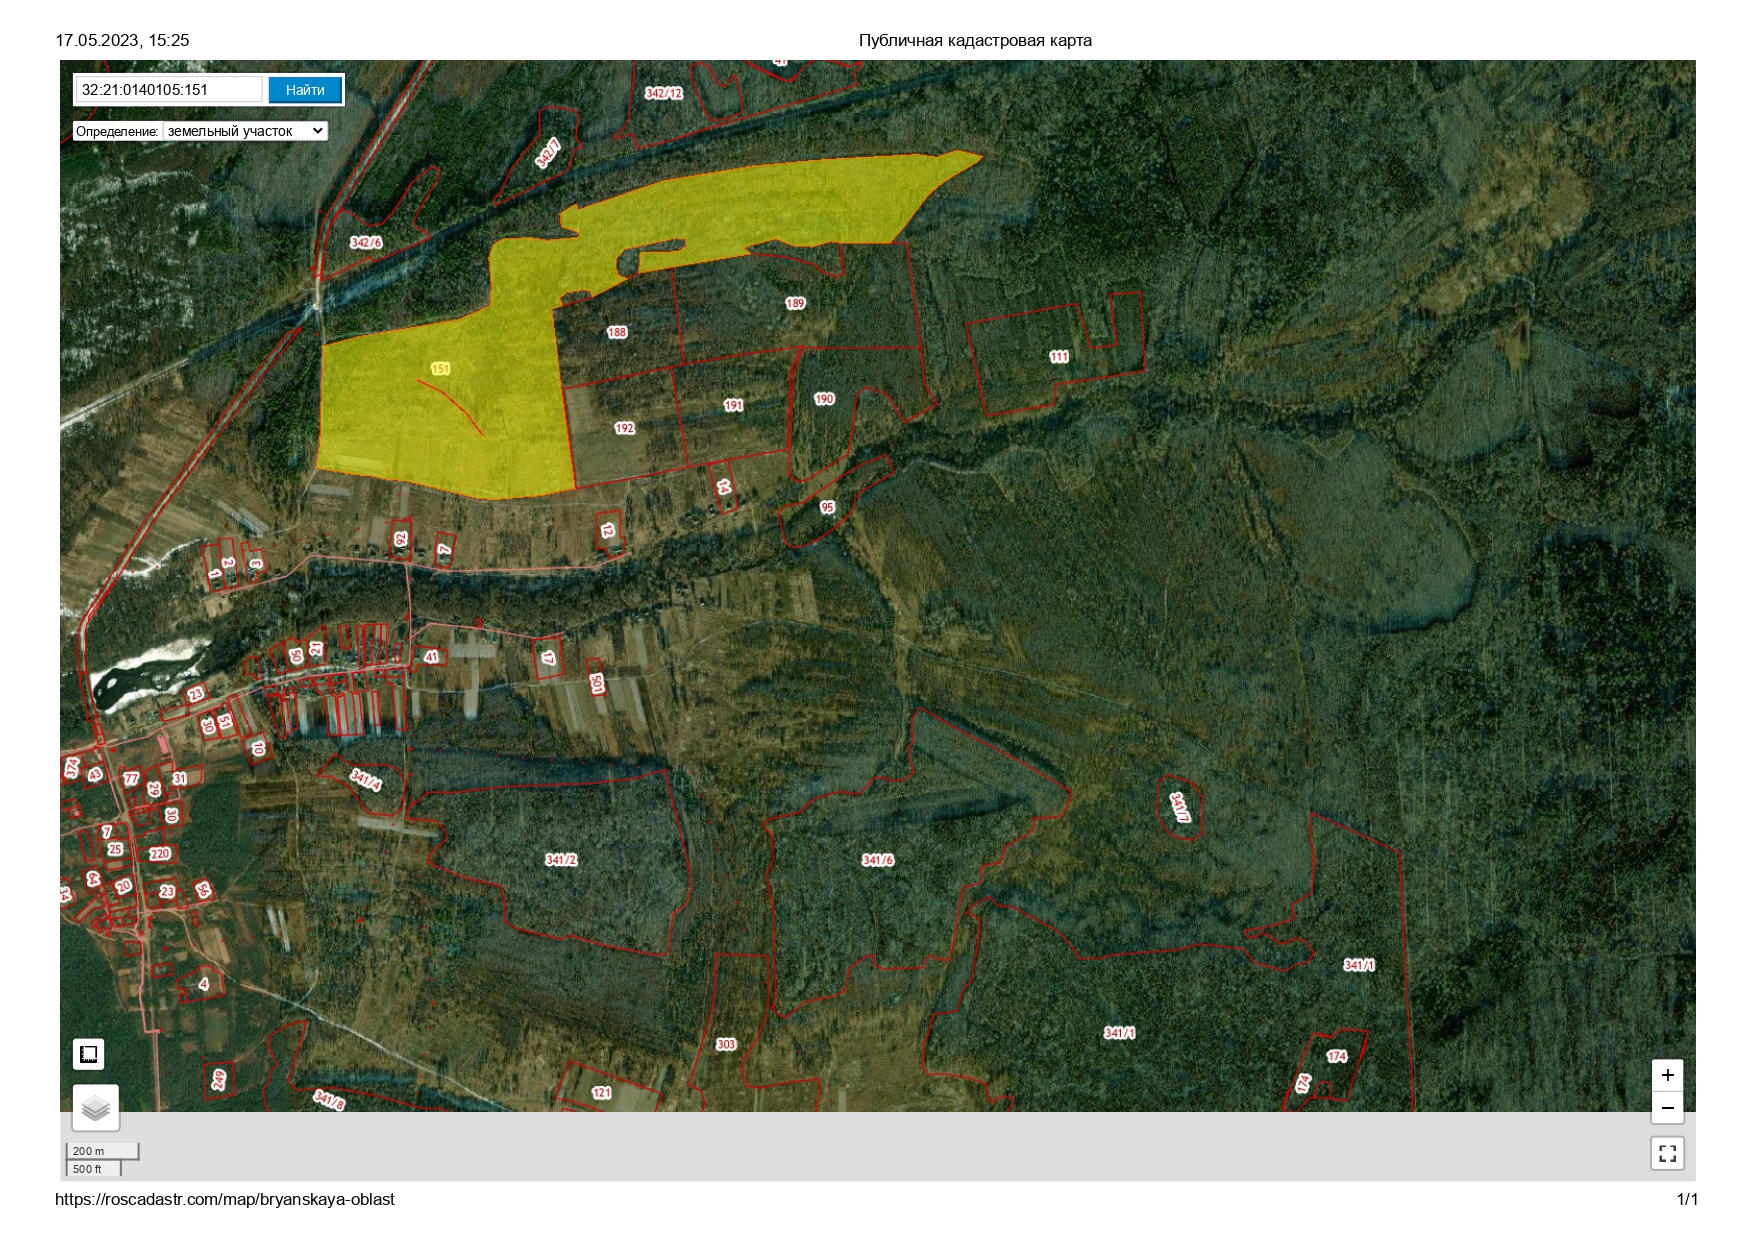Click parcel label 111
The image size is (1754, 1240).
[x=1059, y=356]
